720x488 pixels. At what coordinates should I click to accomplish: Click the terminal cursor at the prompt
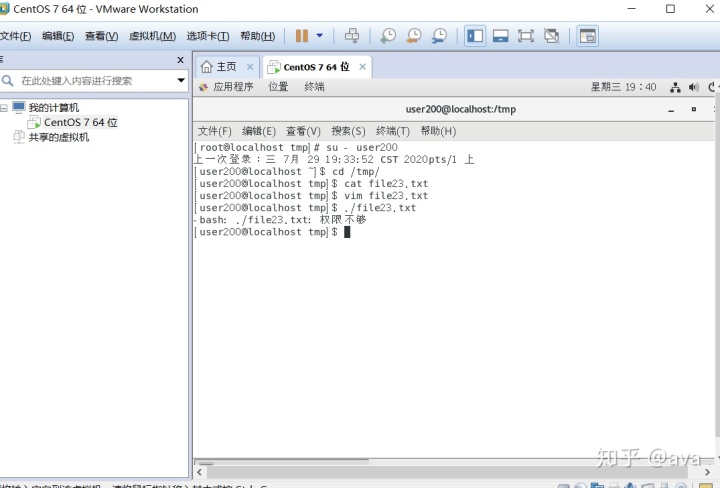pos(347,232)
